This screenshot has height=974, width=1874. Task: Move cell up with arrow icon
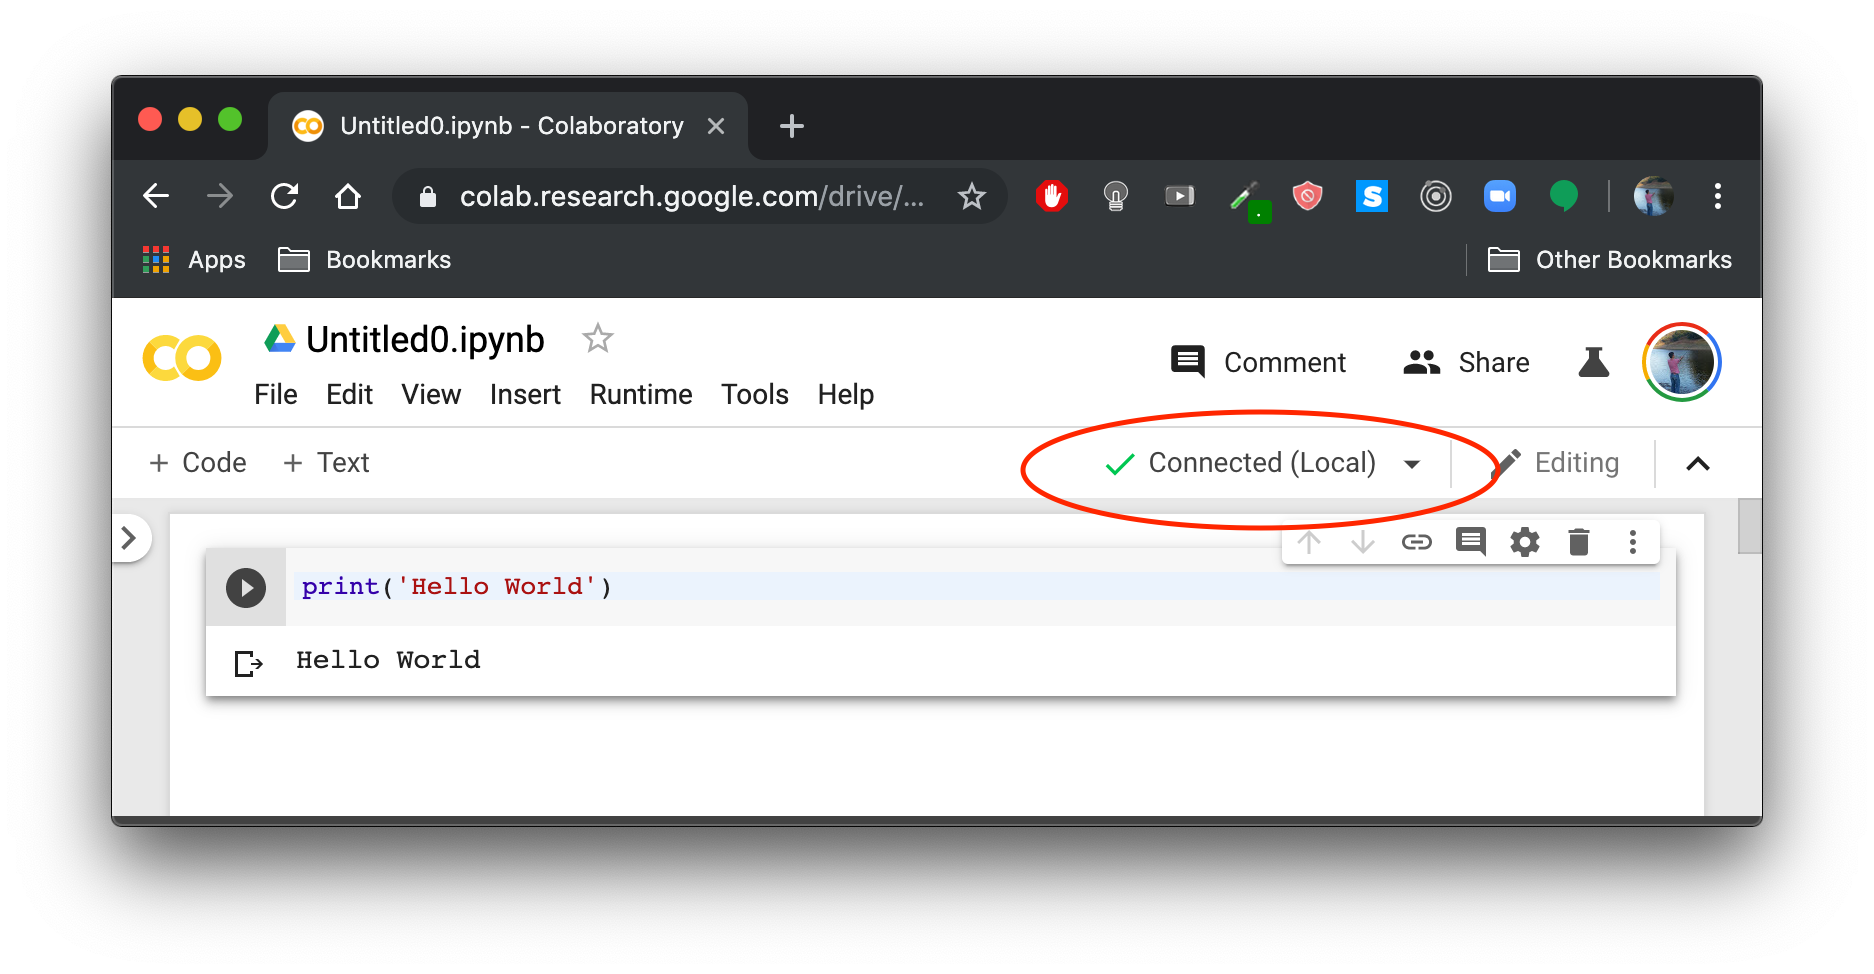[x=1309, y=542]
